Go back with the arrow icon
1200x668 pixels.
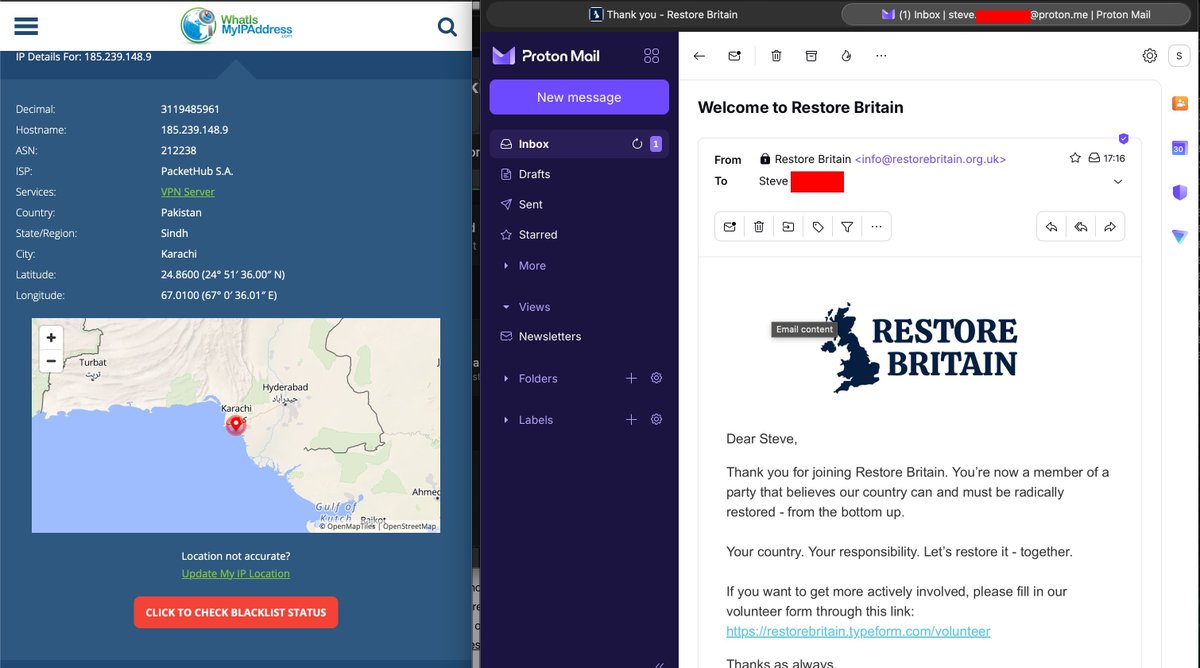699,56
